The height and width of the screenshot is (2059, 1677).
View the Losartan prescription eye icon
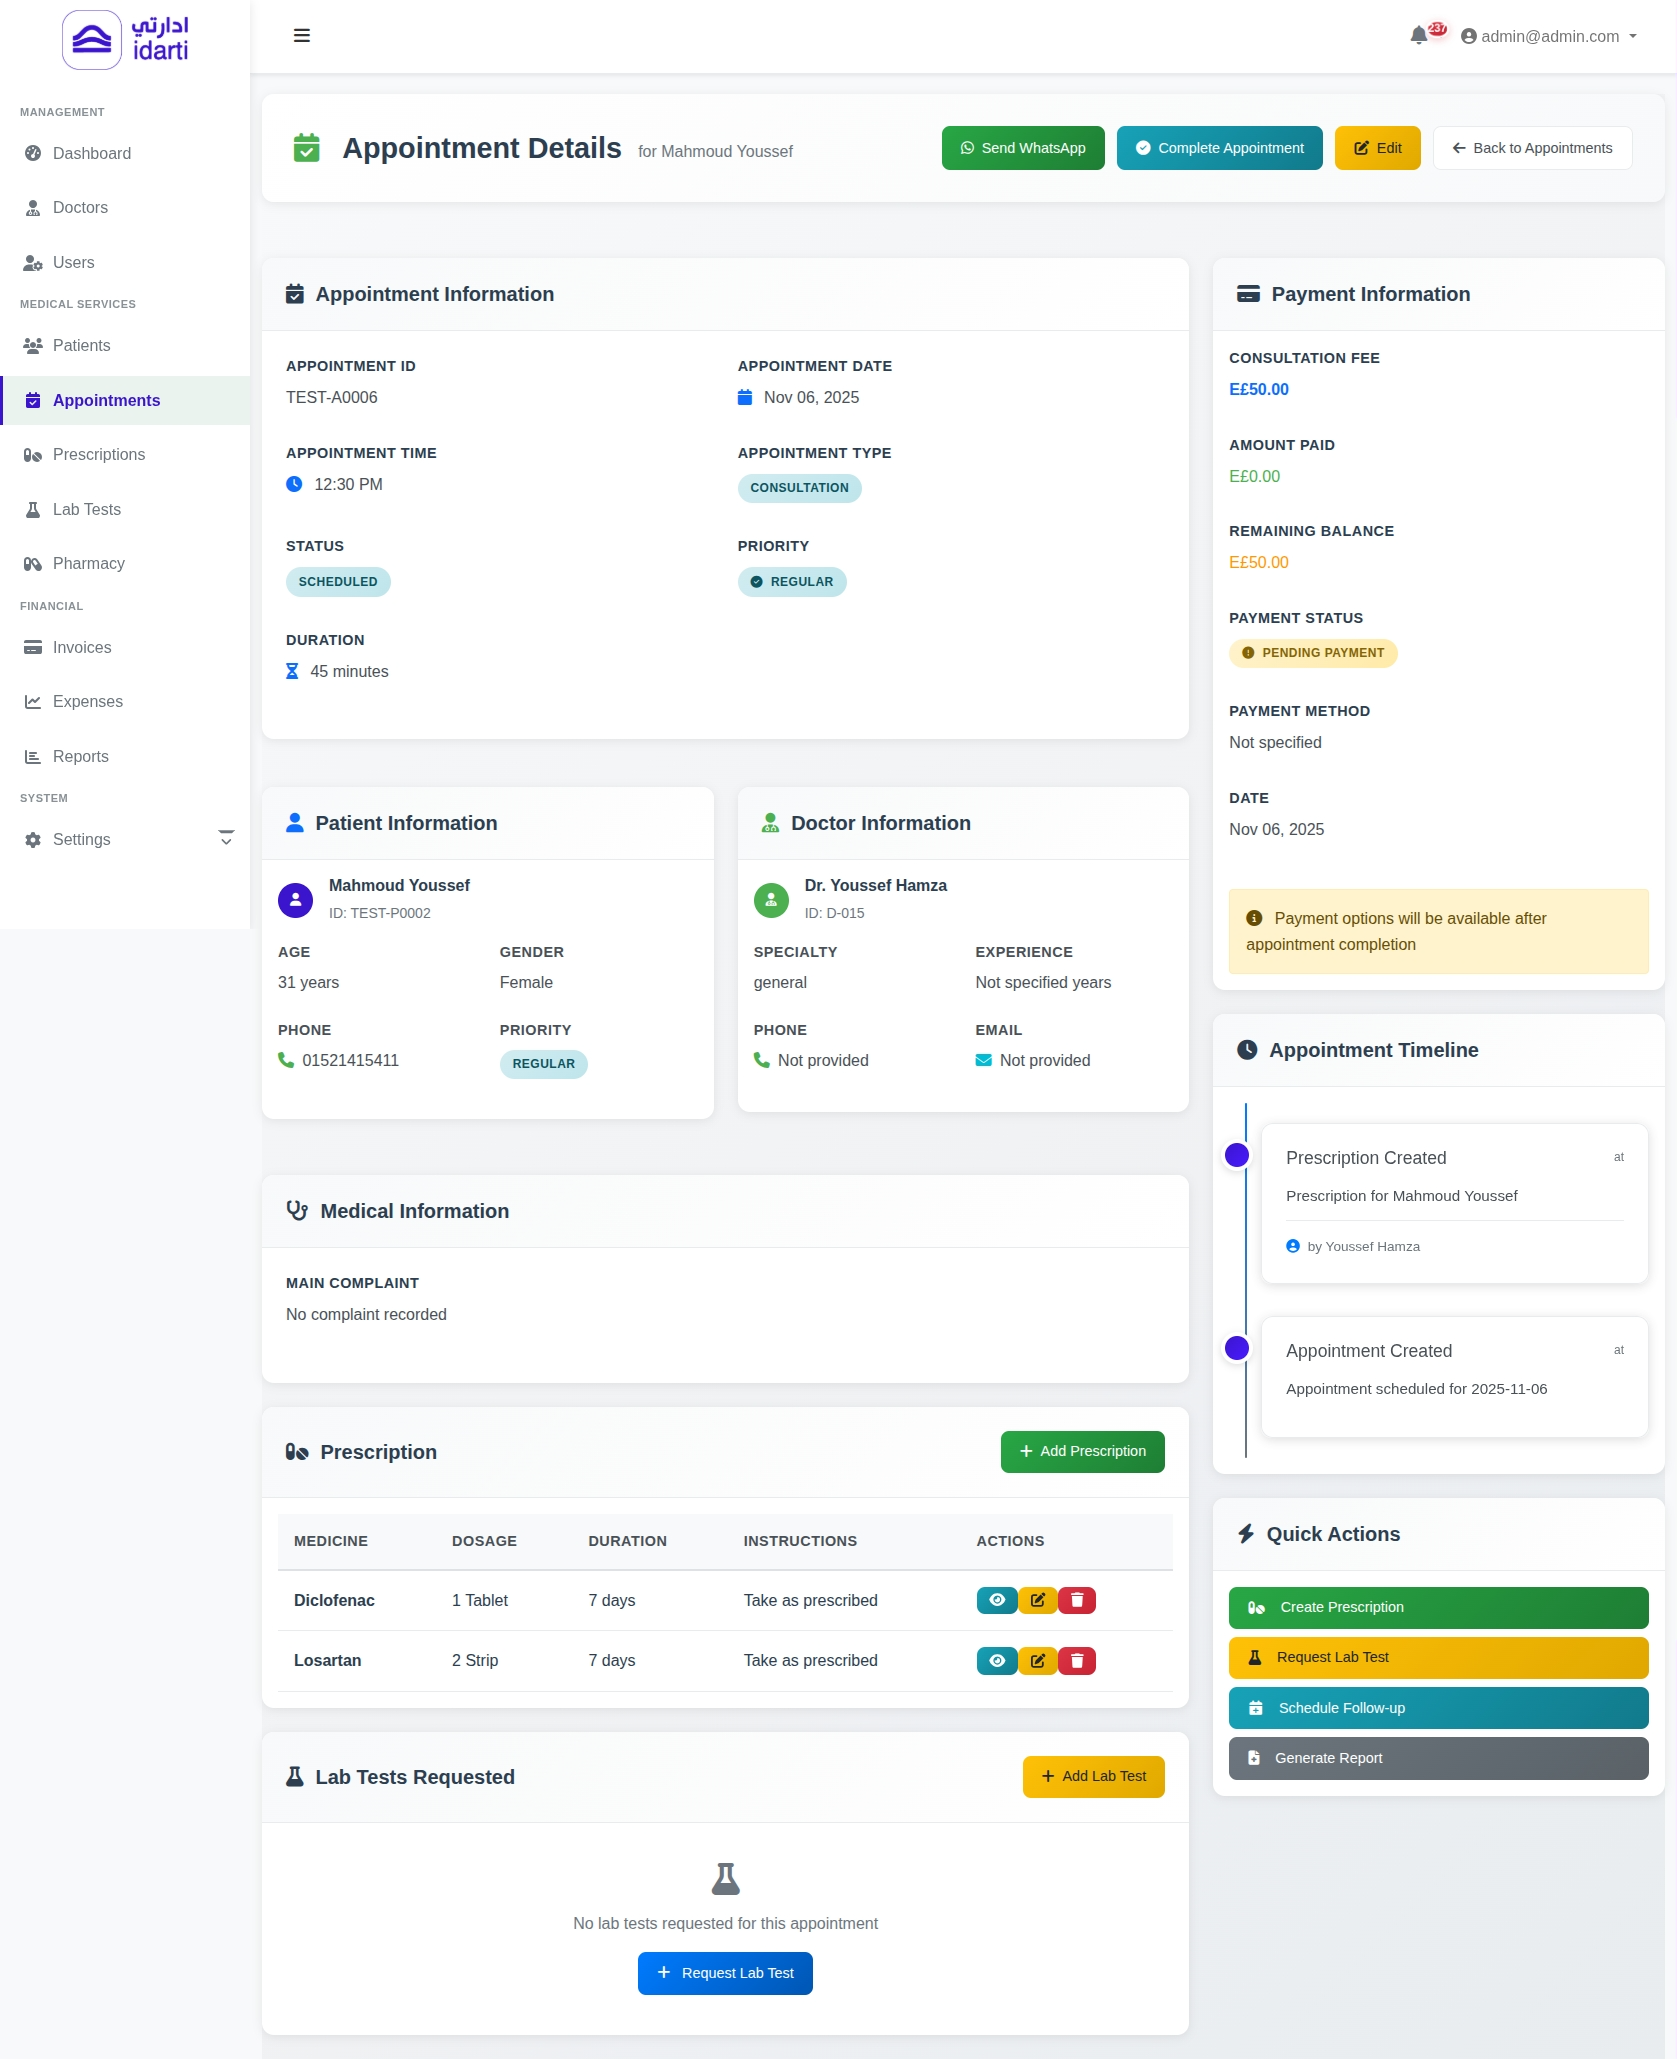point(996,1660)
